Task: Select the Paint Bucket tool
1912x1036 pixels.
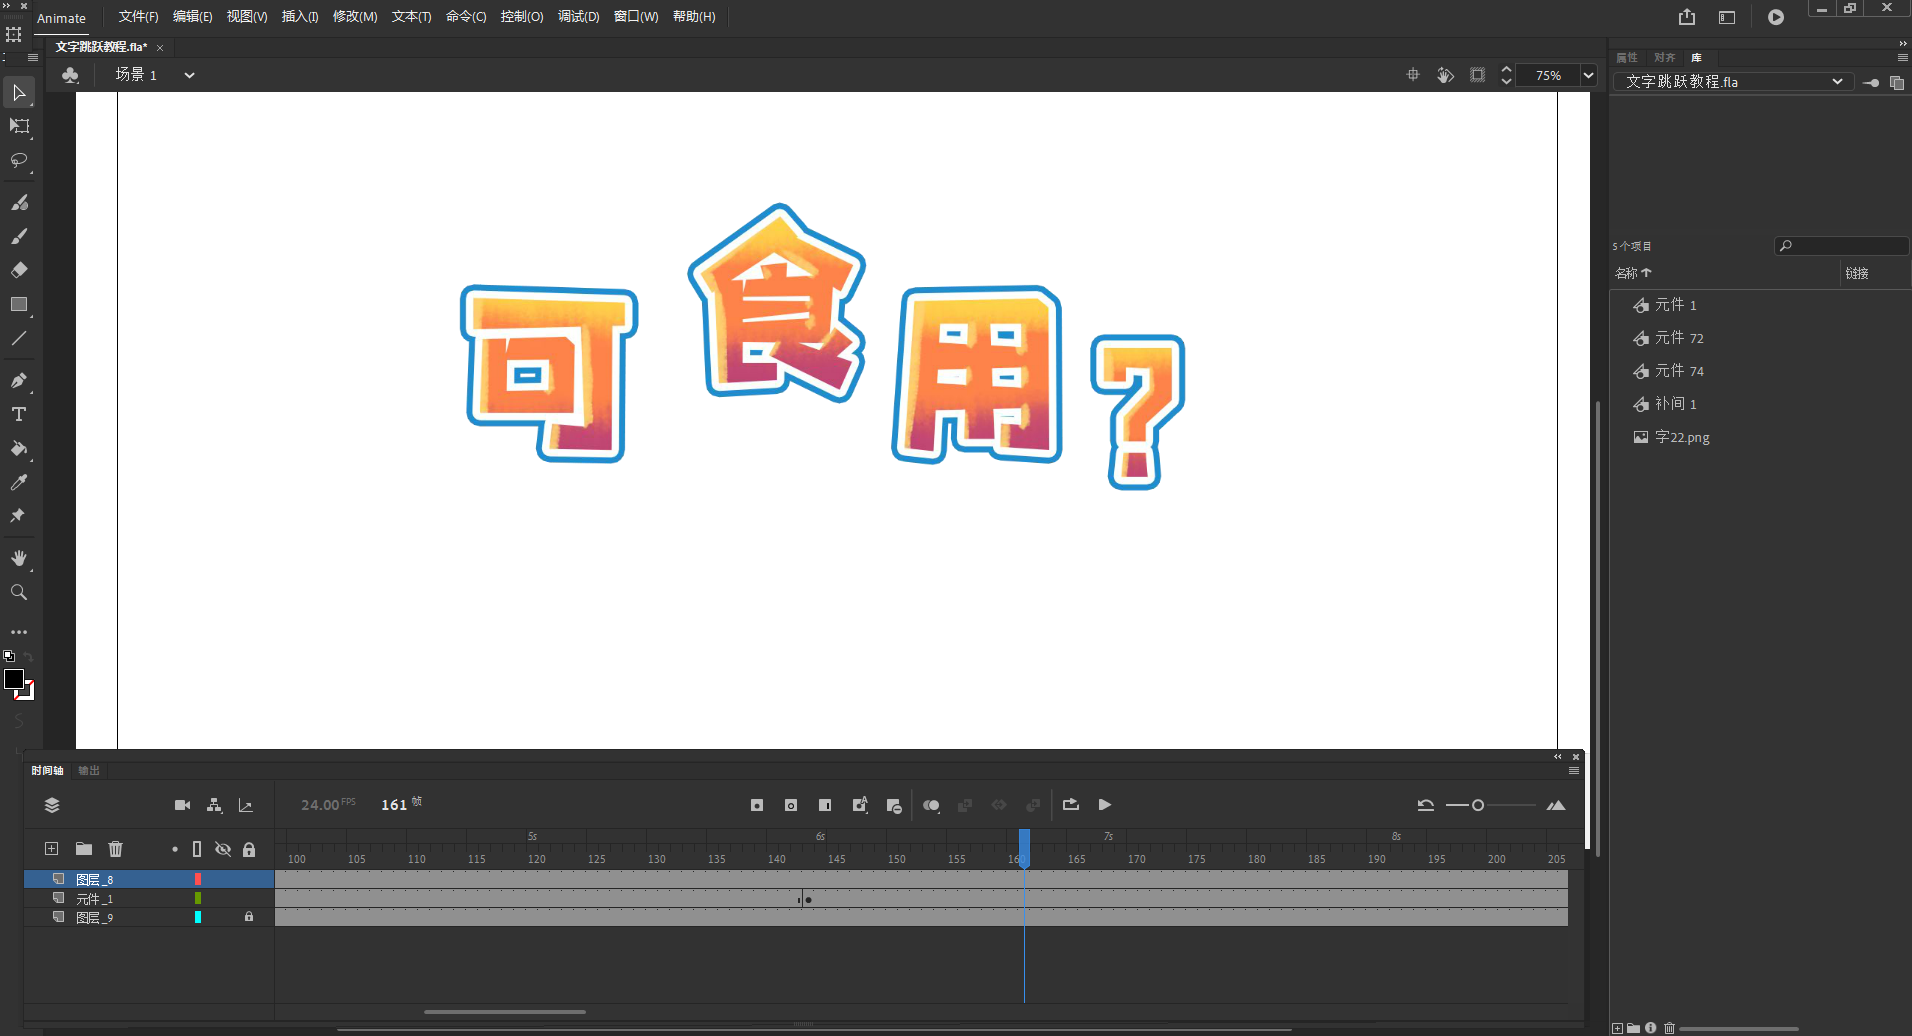Action: click(19, 449)
